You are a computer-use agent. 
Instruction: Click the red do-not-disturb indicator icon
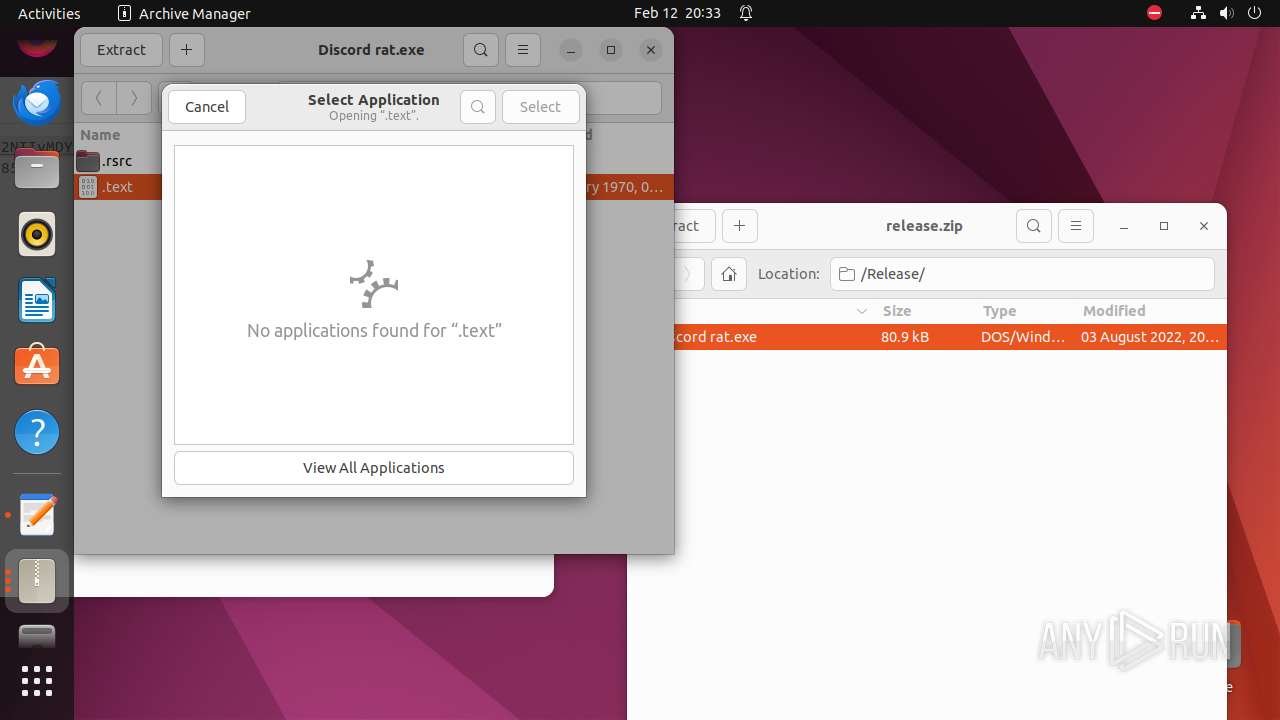(1155, 13)
